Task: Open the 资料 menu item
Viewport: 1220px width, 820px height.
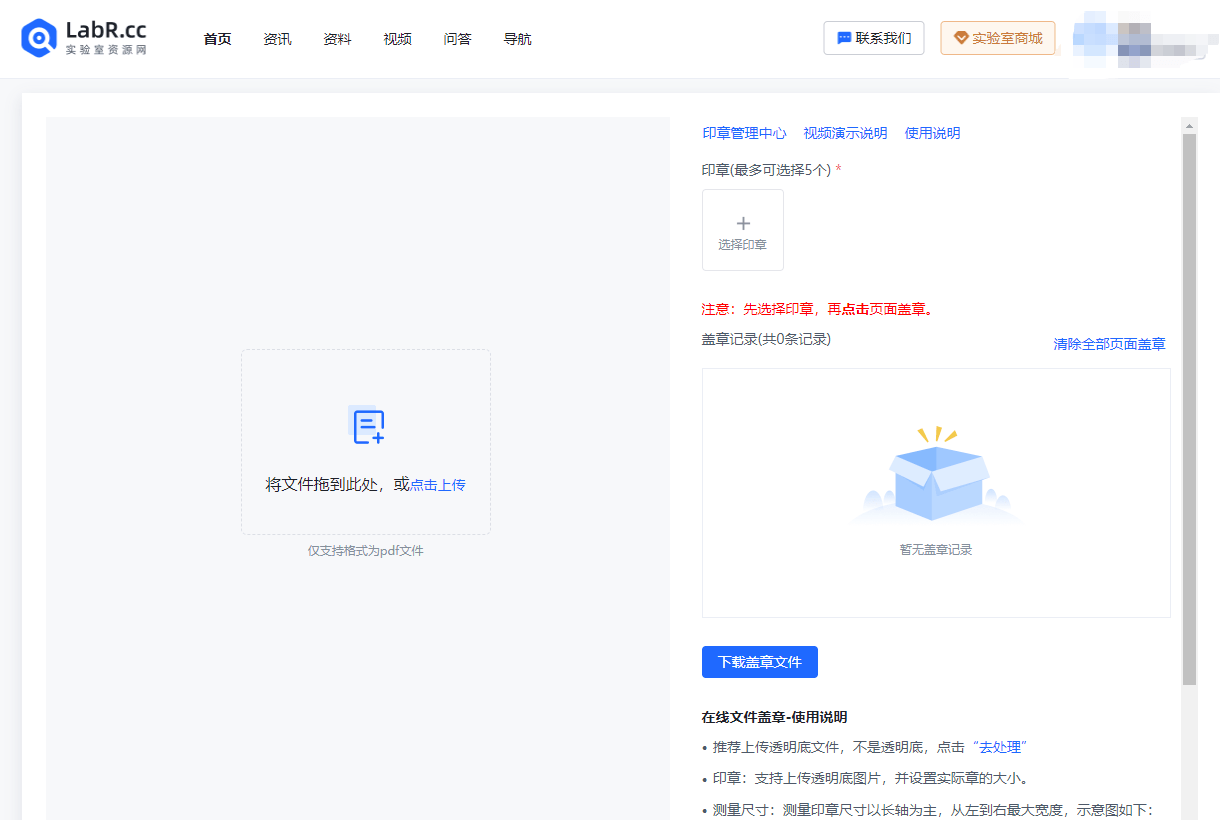Action: click(337, 39)
